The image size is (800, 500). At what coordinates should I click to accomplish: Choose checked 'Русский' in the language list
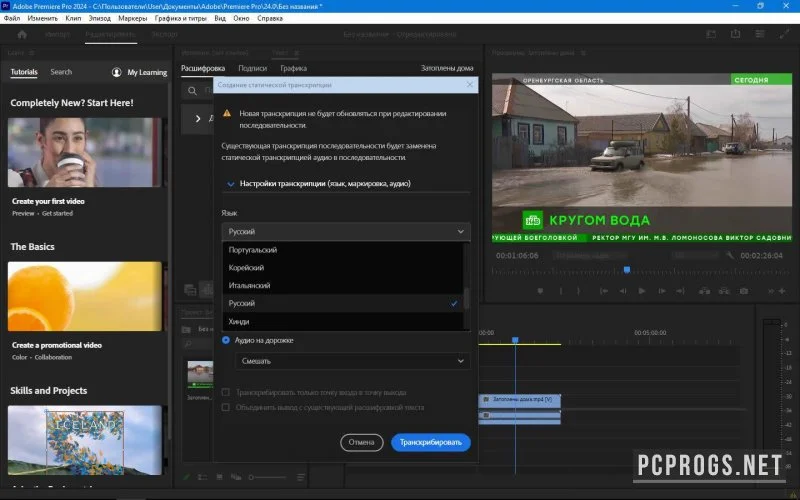(343, 303)
